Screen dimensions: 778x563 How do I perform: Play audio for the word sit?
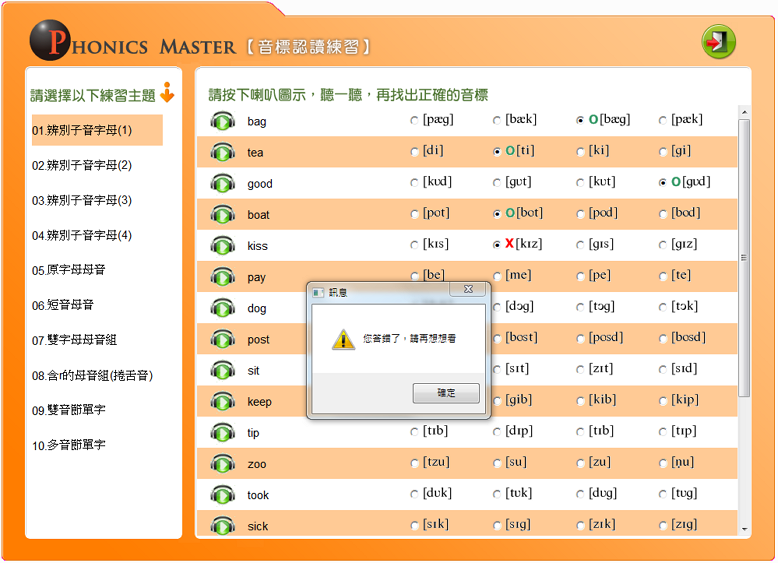point(222,371)
